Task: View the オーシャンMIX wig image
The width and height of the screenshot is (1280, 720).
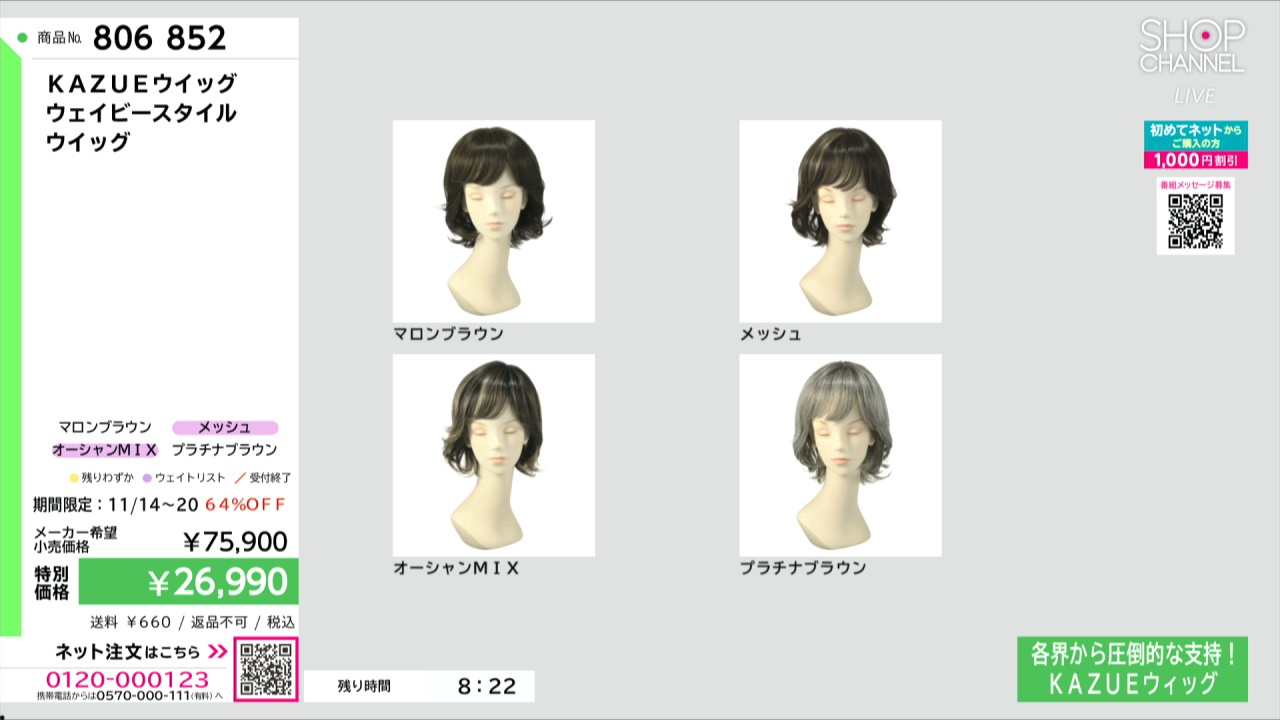Action: point(494,455)
